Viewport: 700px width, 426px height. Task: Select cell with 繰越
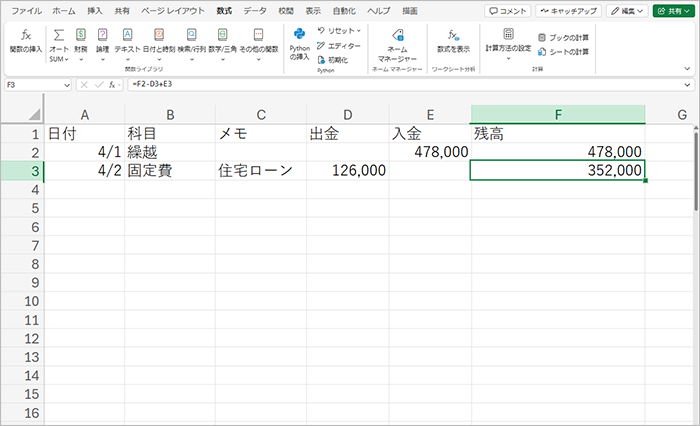pos(170,152)
